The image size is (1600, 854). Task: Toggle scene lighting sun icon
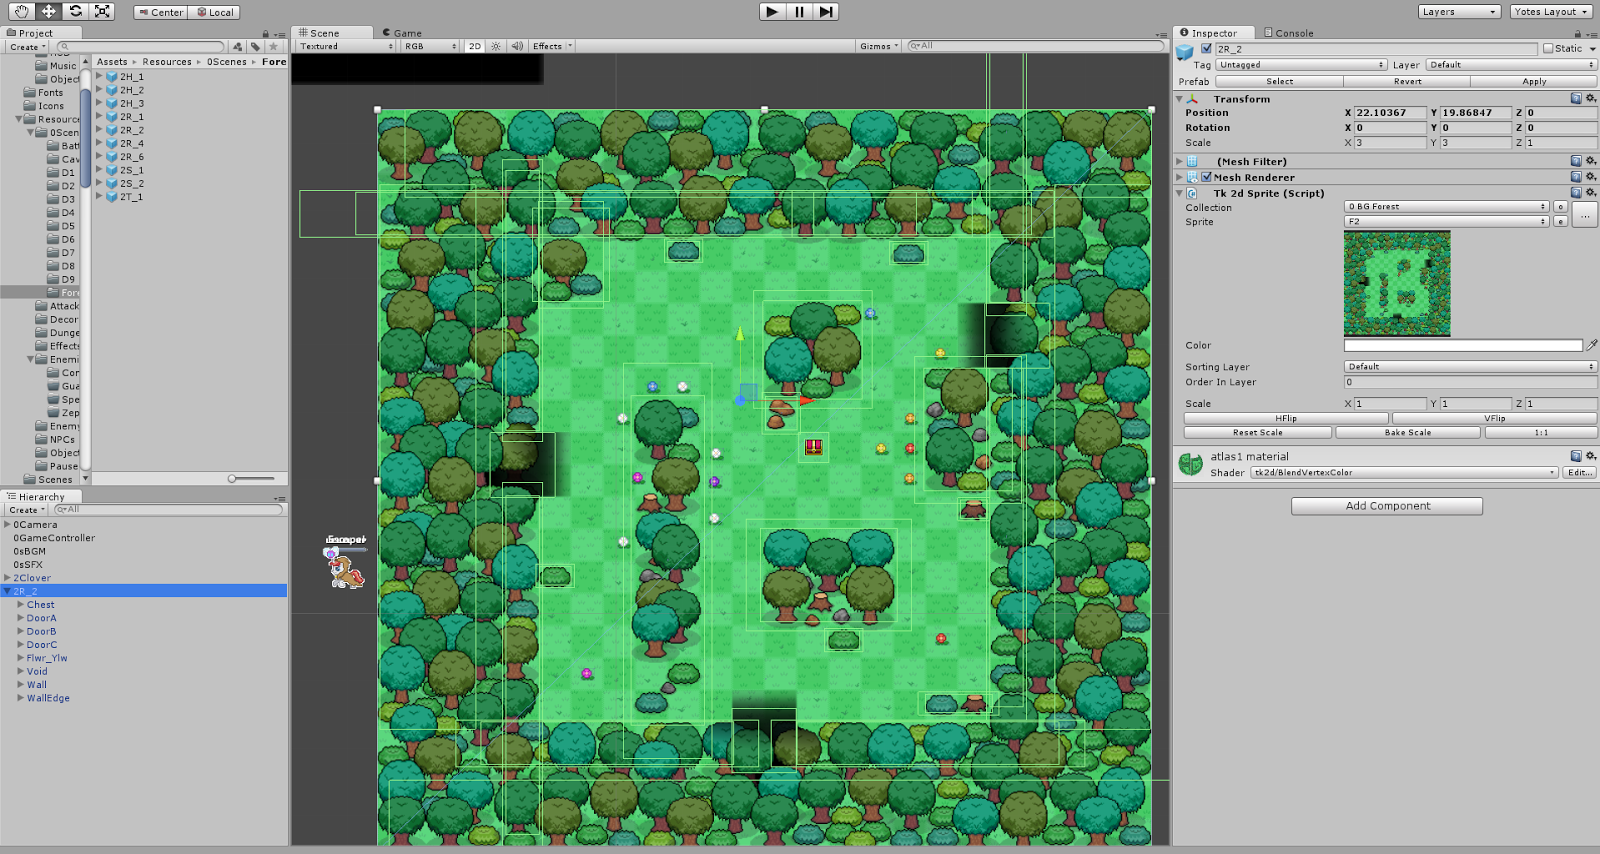pos(496,46)
